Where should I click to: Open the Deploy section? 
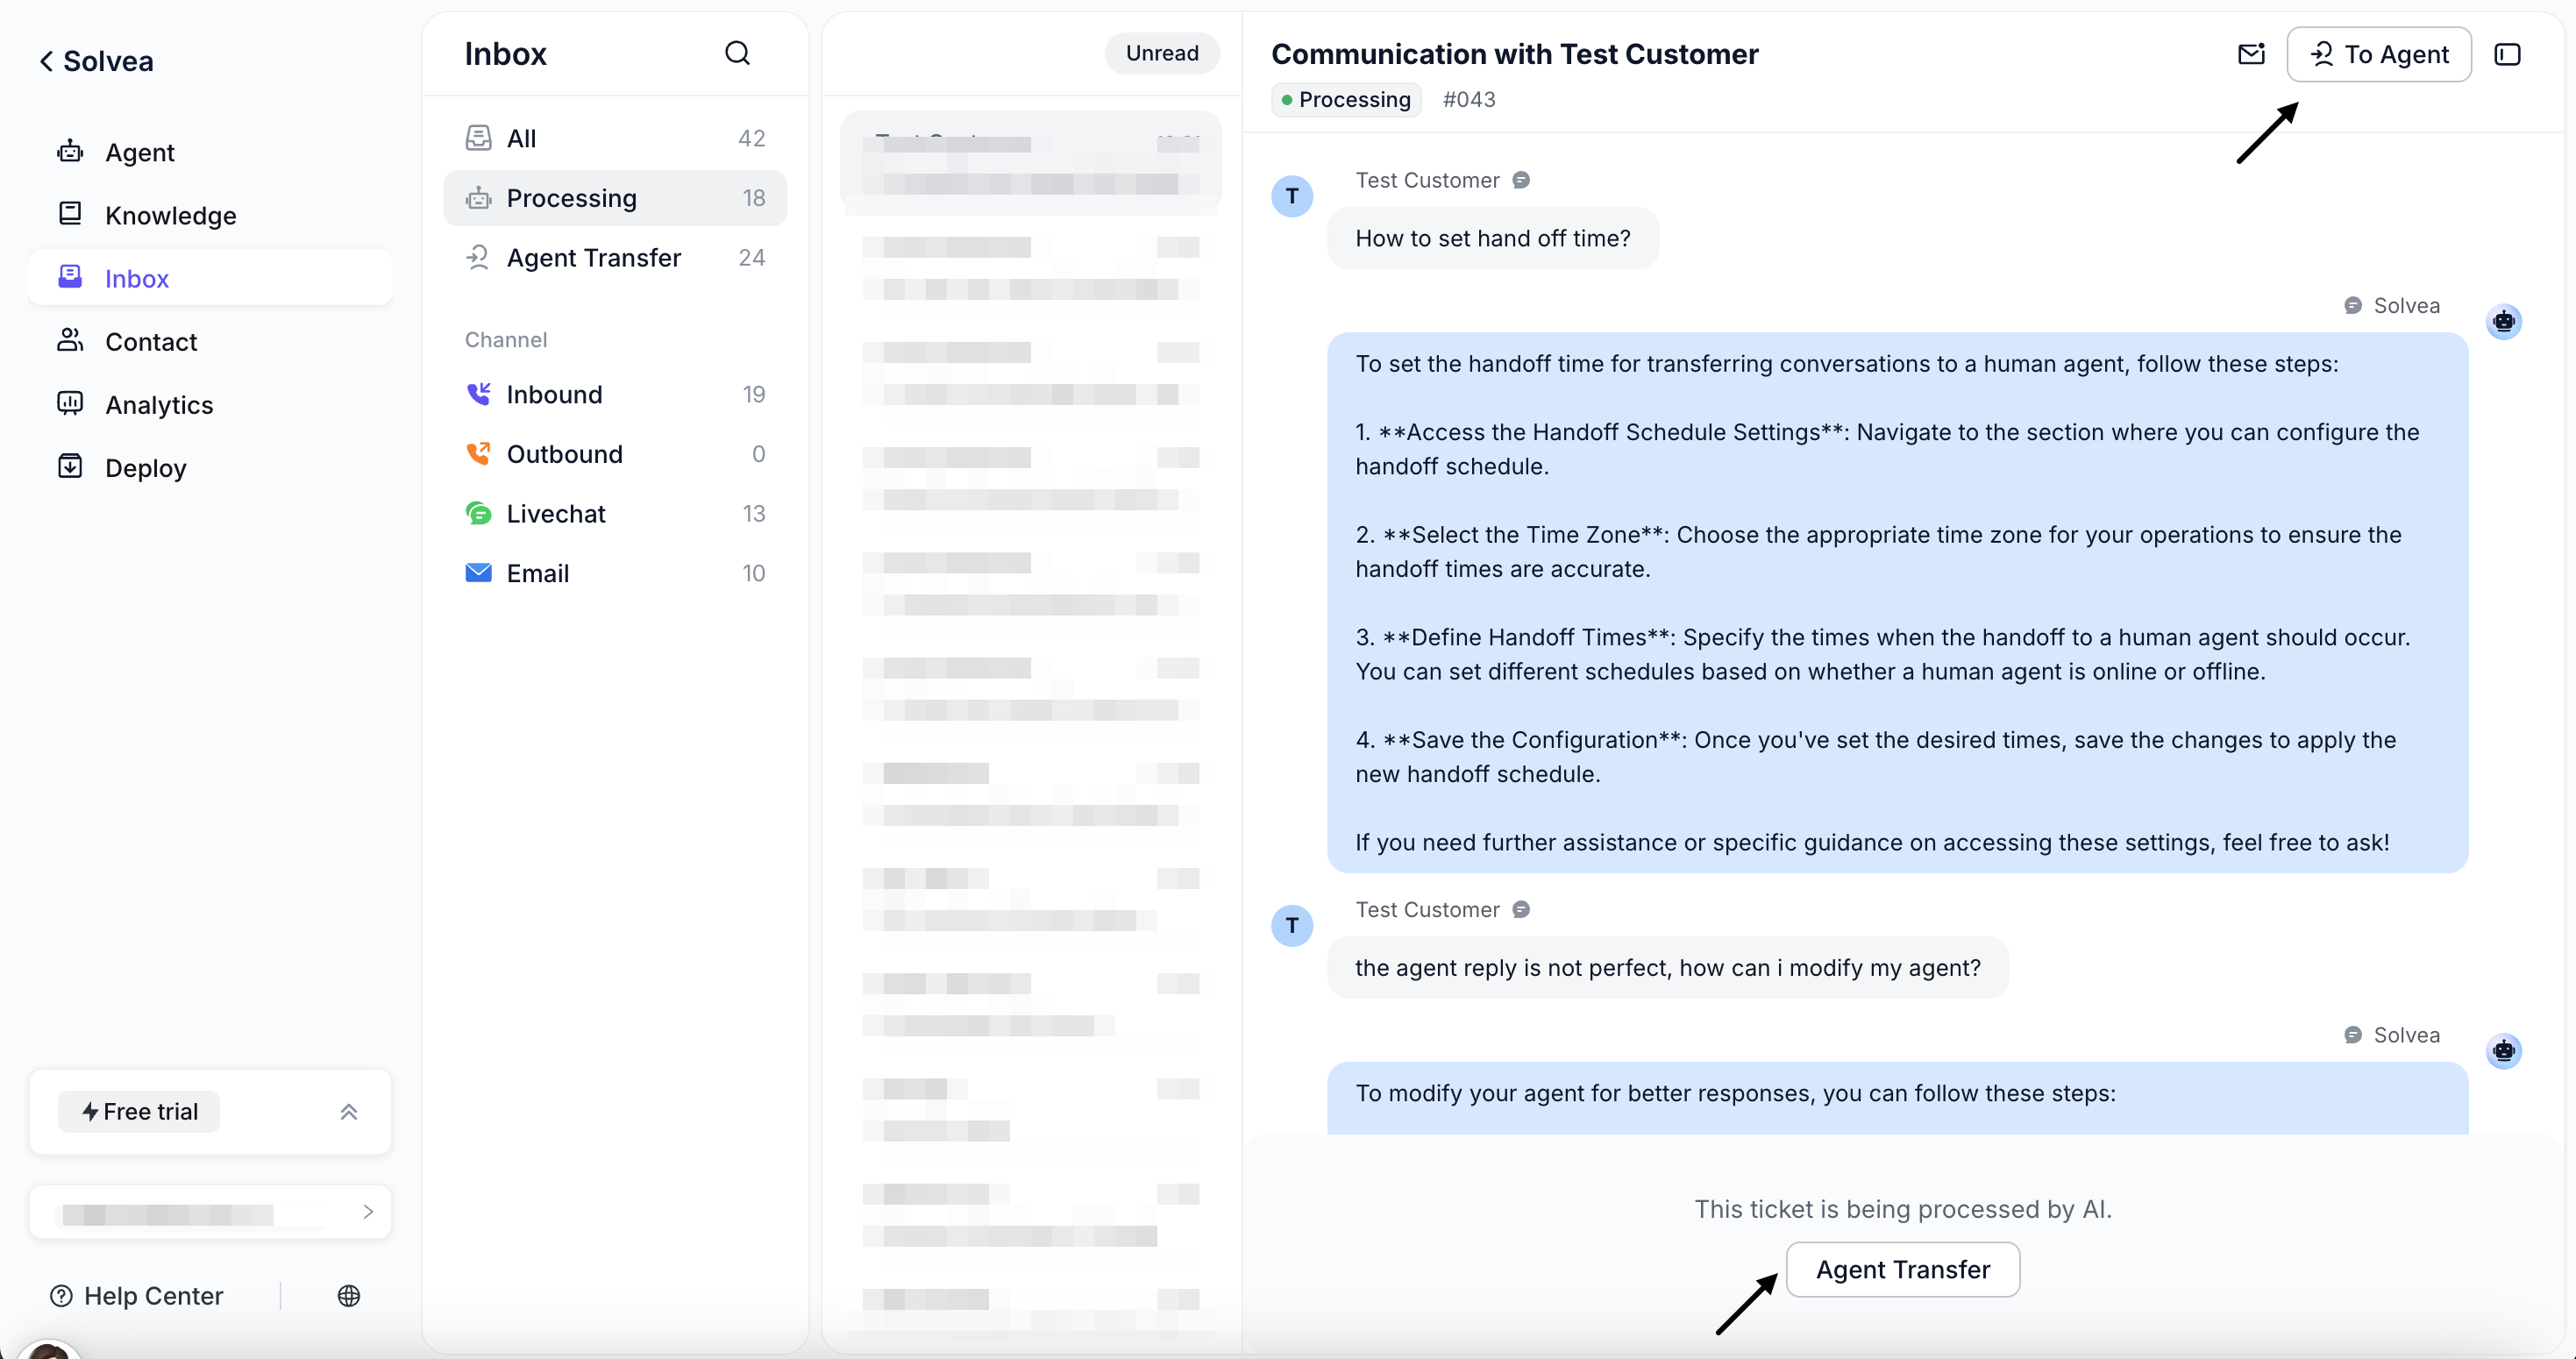coord(145,468)
